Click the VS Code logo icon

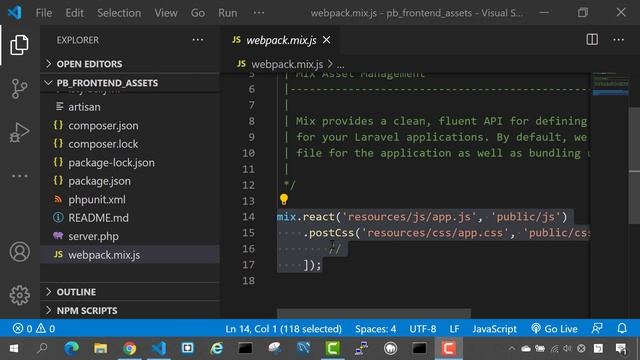(15, 13)
